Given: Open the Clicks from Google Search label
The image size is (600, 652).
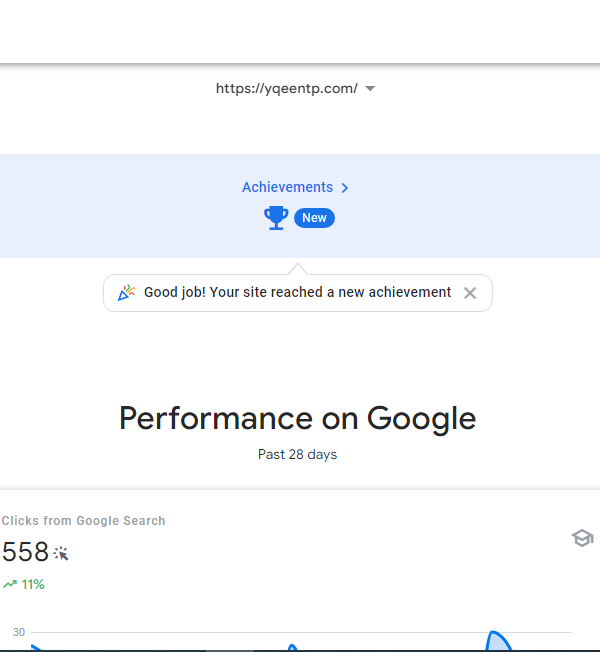Looking at the screenshot, I should pos(84,521).
